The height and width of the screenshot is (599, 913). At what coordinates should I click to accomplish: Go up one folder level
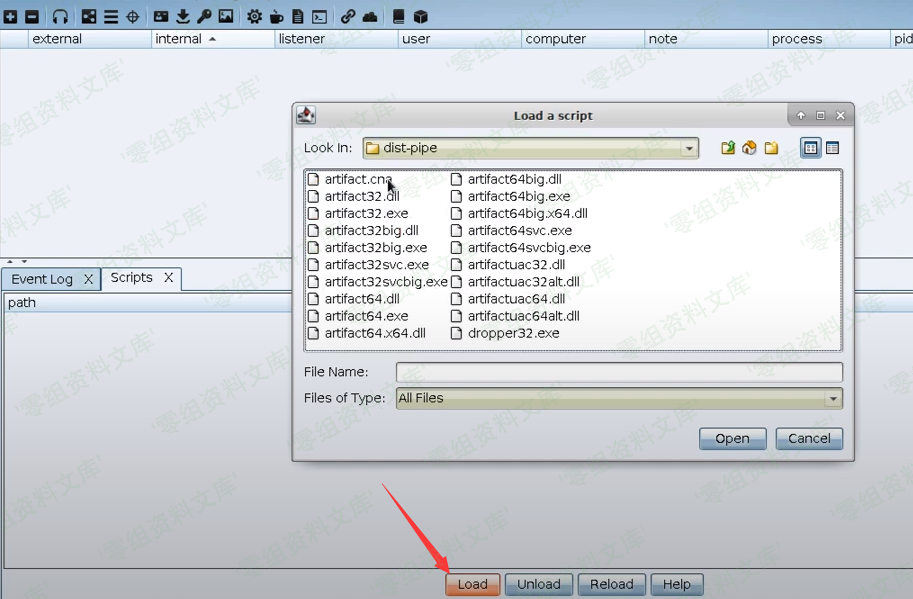click(728, 148)
